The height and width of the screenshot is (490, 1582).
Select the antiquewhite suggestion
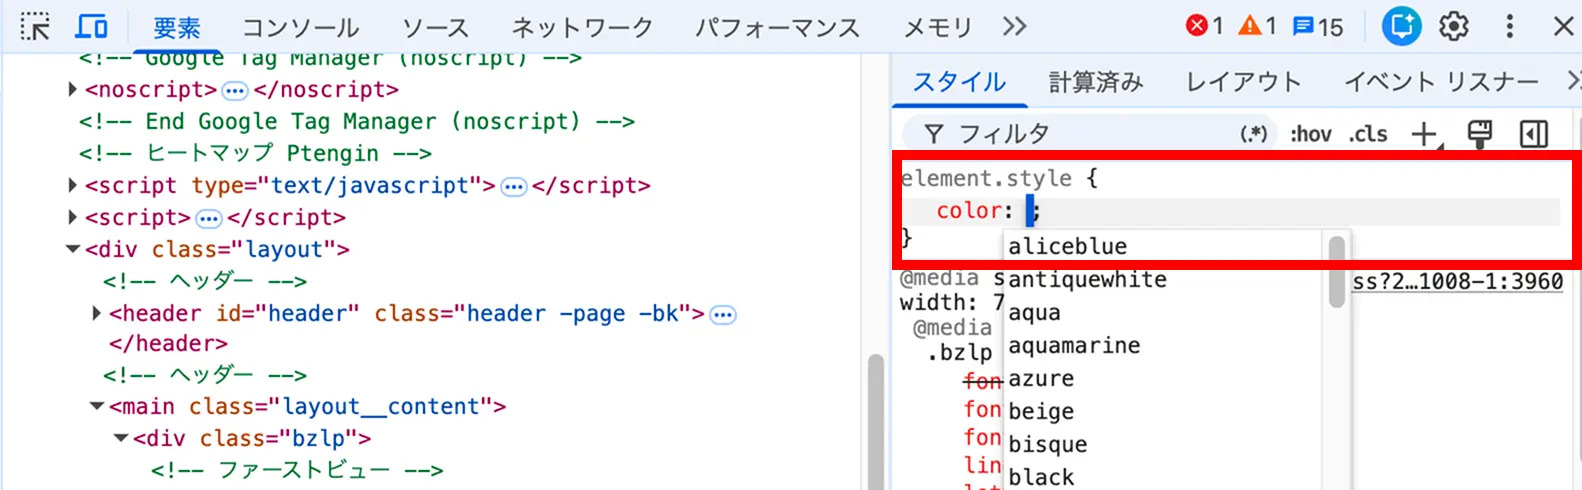coord(1164,279)
